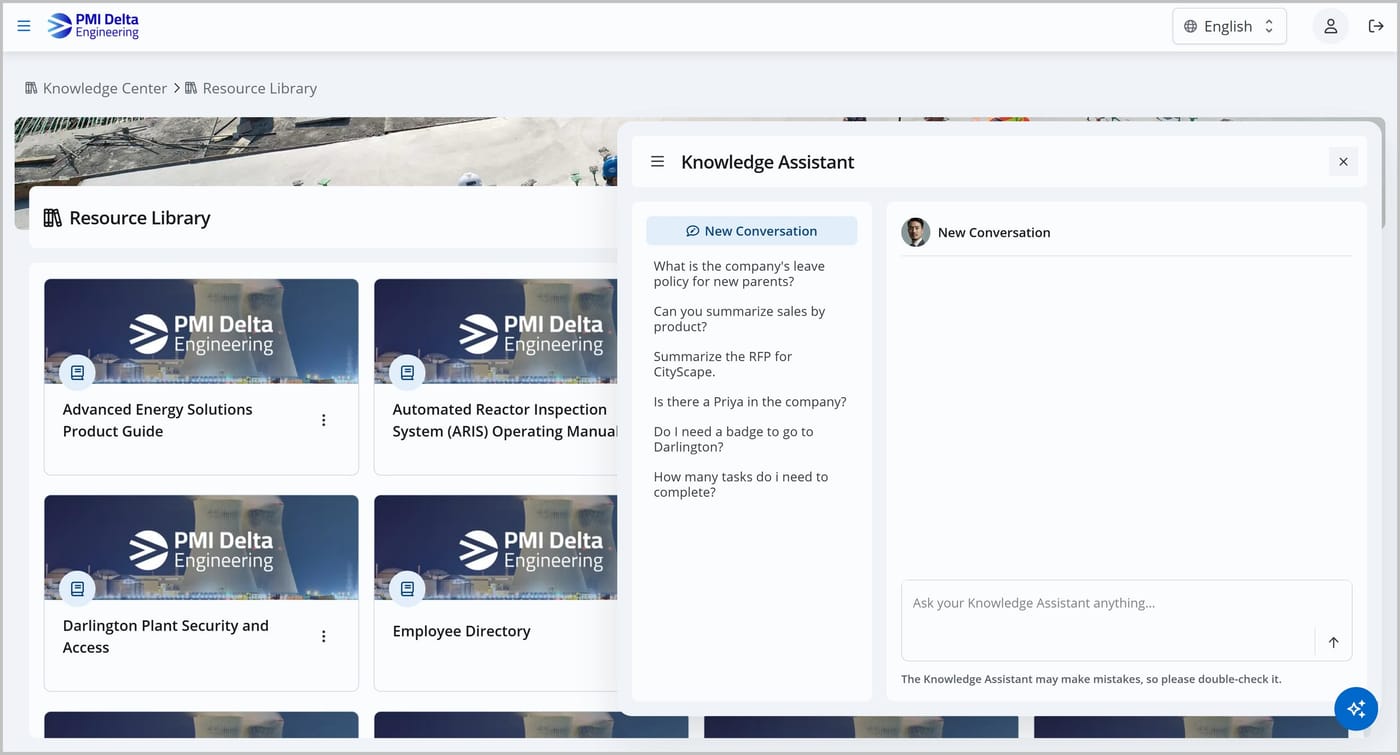1400x755 pixels.
Task: Open the main hamburger menu in the header
Action: point(24,26)
